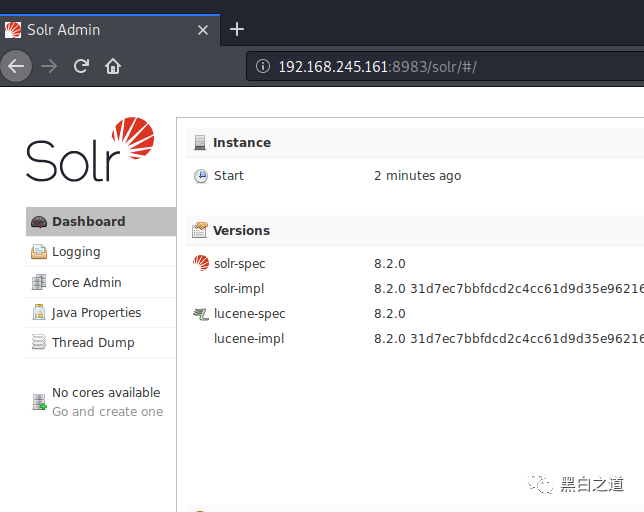Click the Logging inbox icon
Image resolution: width=644 pixels, height=512 pixels.
(x=39, y=252)
